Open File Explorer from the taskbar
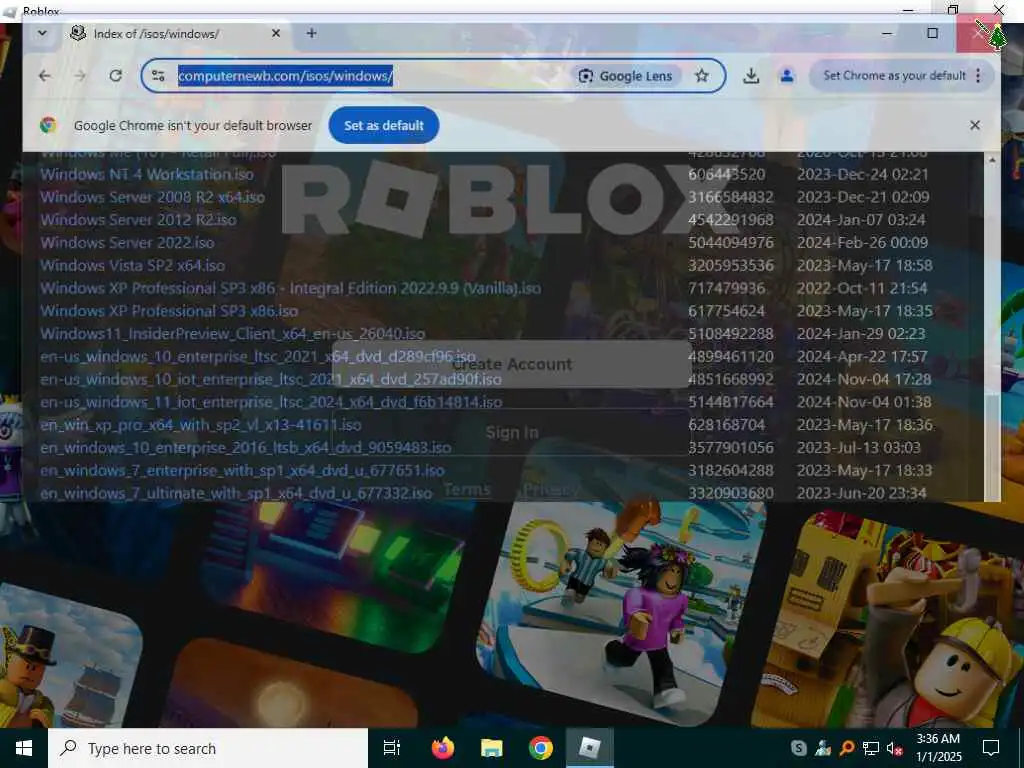1024x768 pixels. [x=492, y=748]
